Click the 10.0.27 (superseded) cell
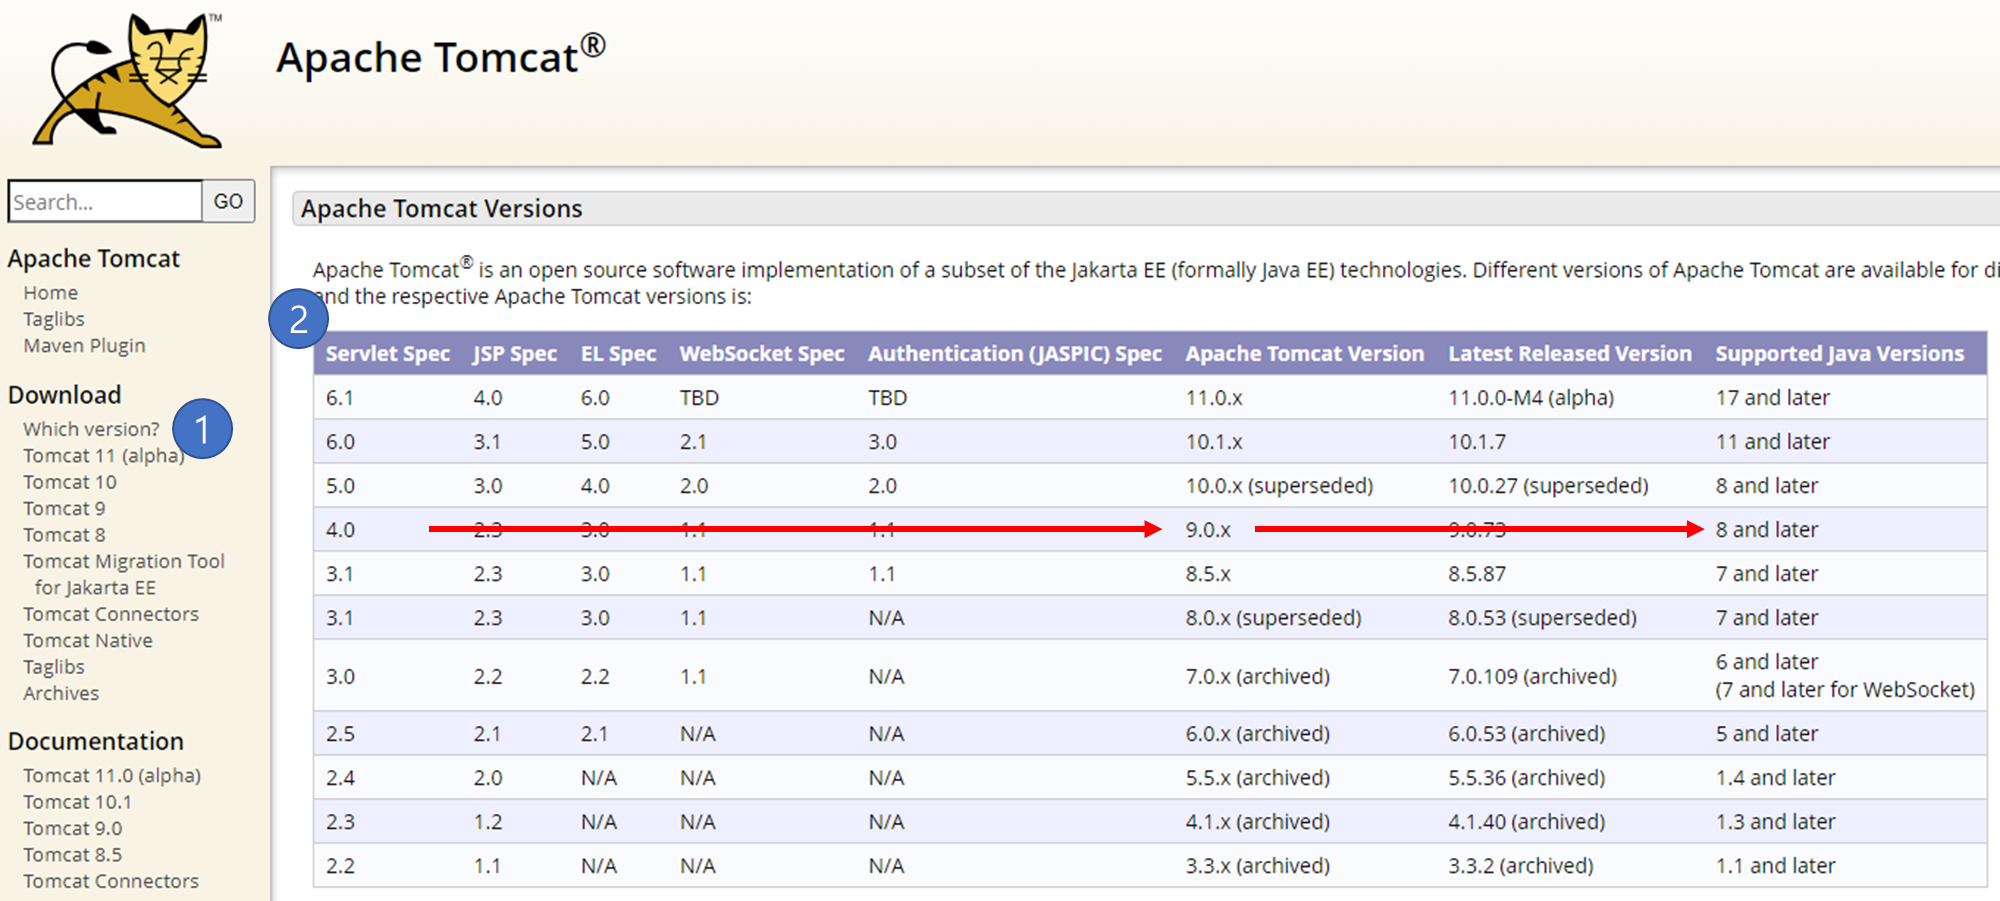This screenshot has width=2000, height=901. [x=1548, y=485]
